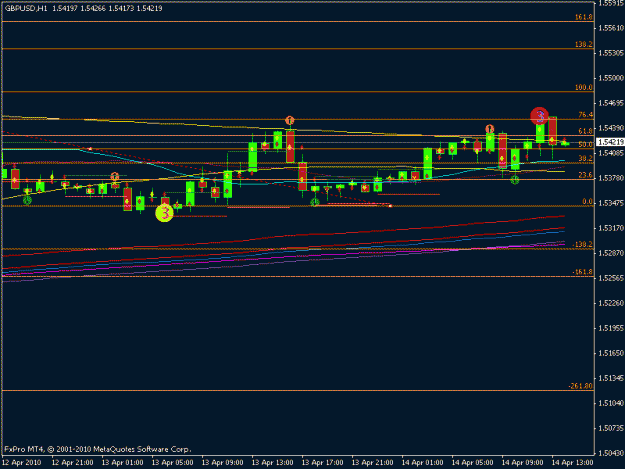Image resolution: width=625 pixels, height=469 pixels.
Task: Click the 13 Apr 13:00 time axis label
Action: coord(273,463)
